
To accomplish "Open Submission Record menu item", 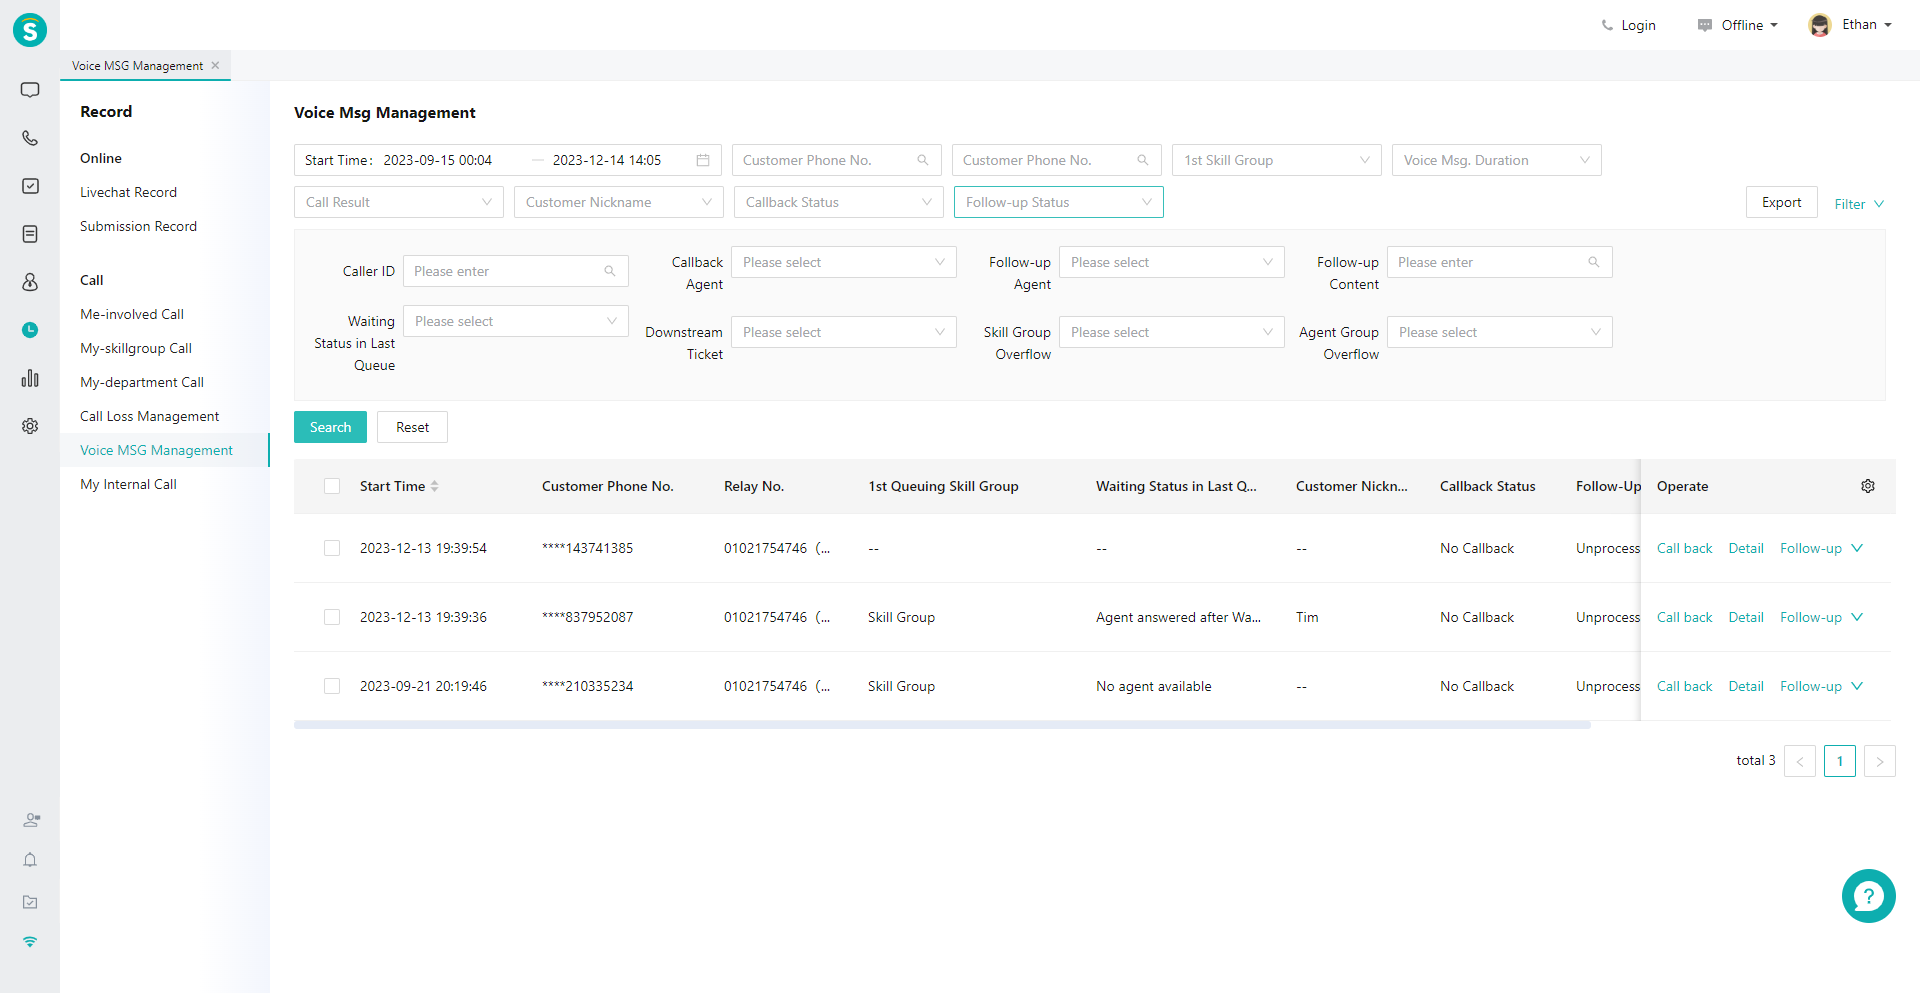I will tap(138, 226).
